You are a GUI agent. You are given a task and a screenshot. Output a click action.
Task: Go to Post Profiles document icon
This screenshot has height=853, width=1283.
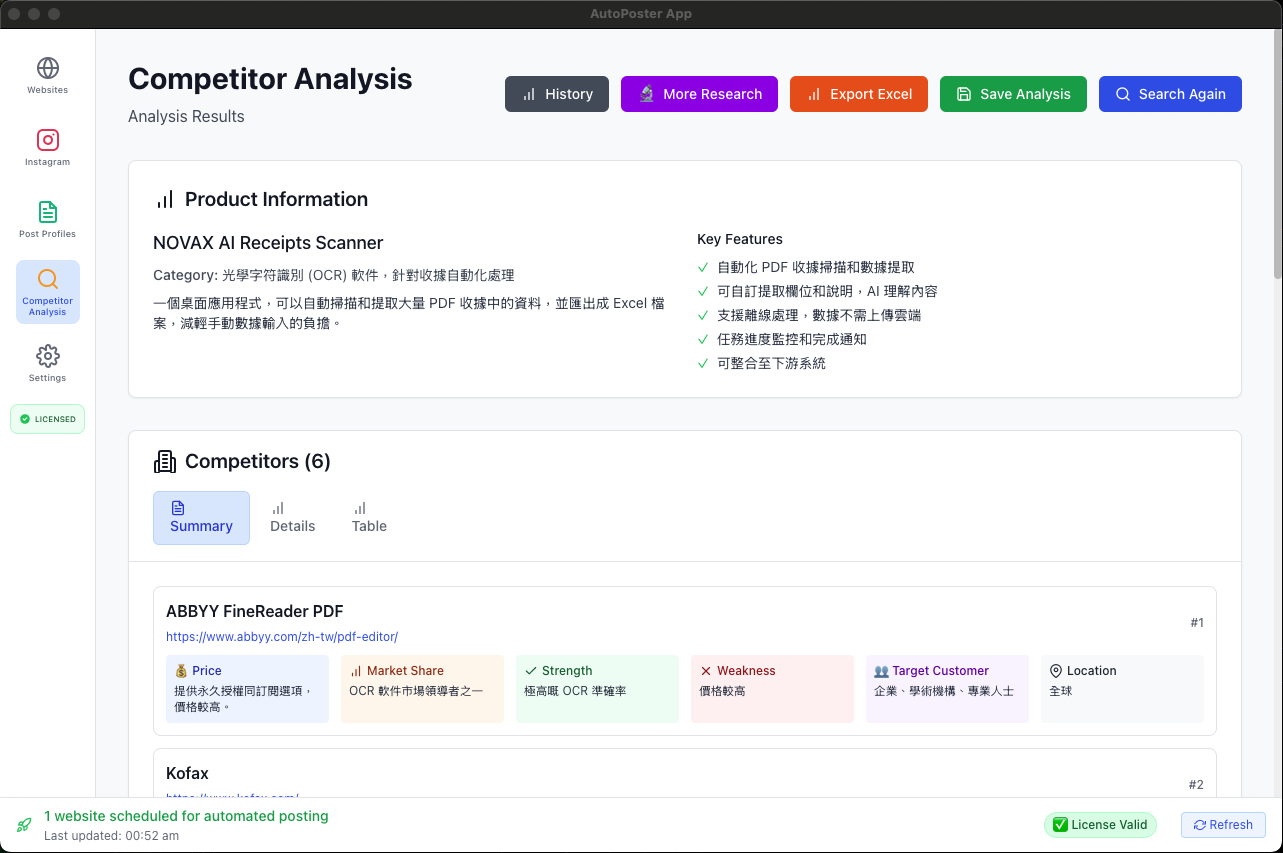click(x=47, y=212)
